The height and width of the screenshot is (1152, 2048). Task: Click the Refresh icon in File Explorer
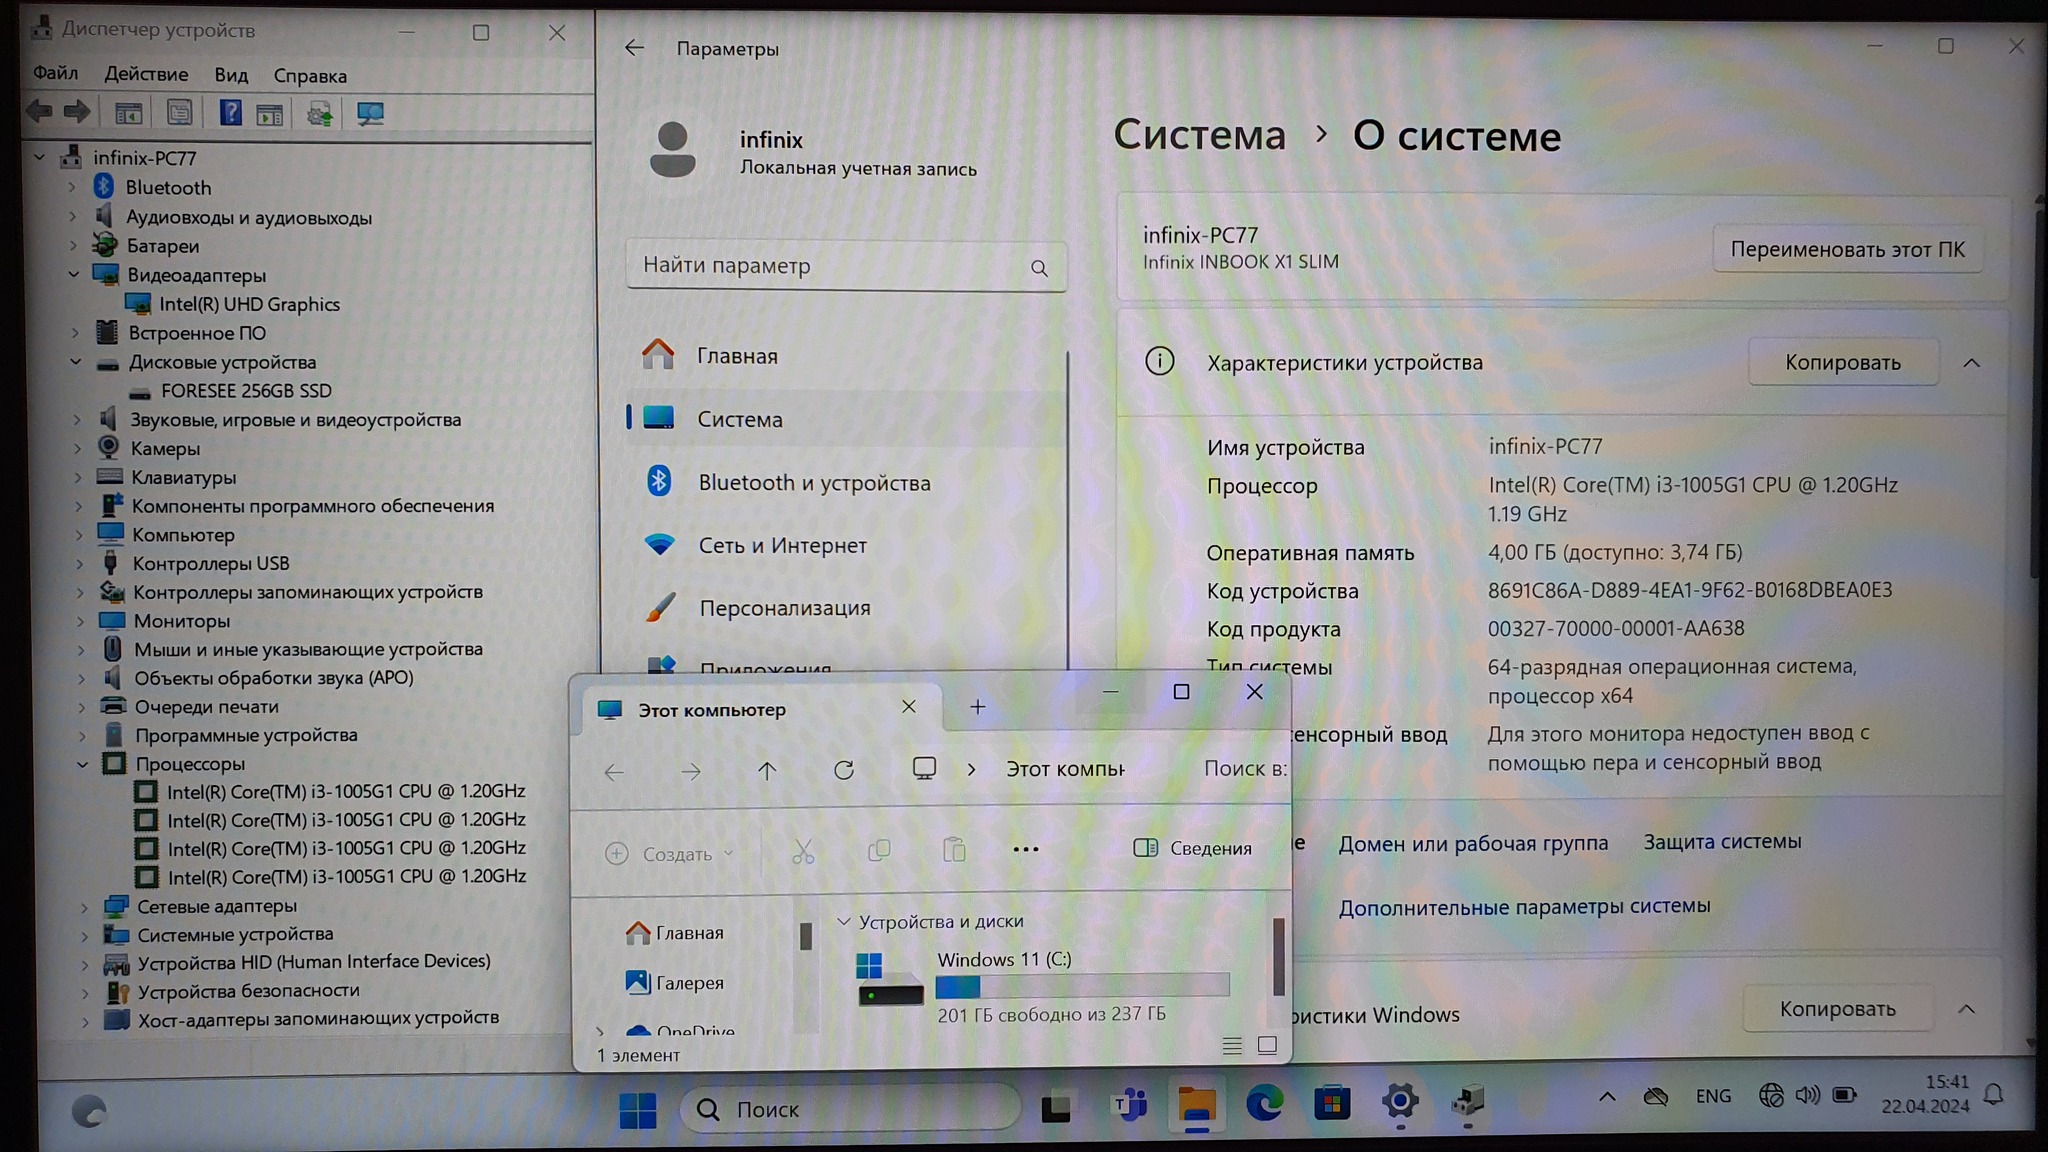(x=844, y=770)
